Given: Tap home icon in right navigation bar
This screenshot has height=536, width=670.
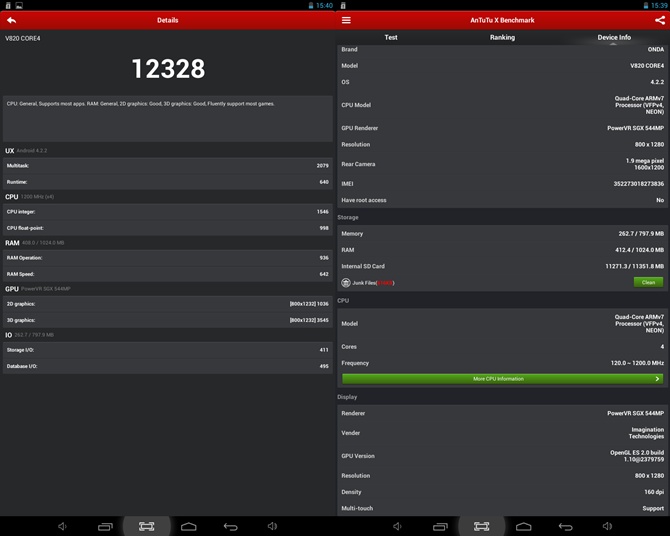Looking at the screenshot, I should [x=523, y=527].
